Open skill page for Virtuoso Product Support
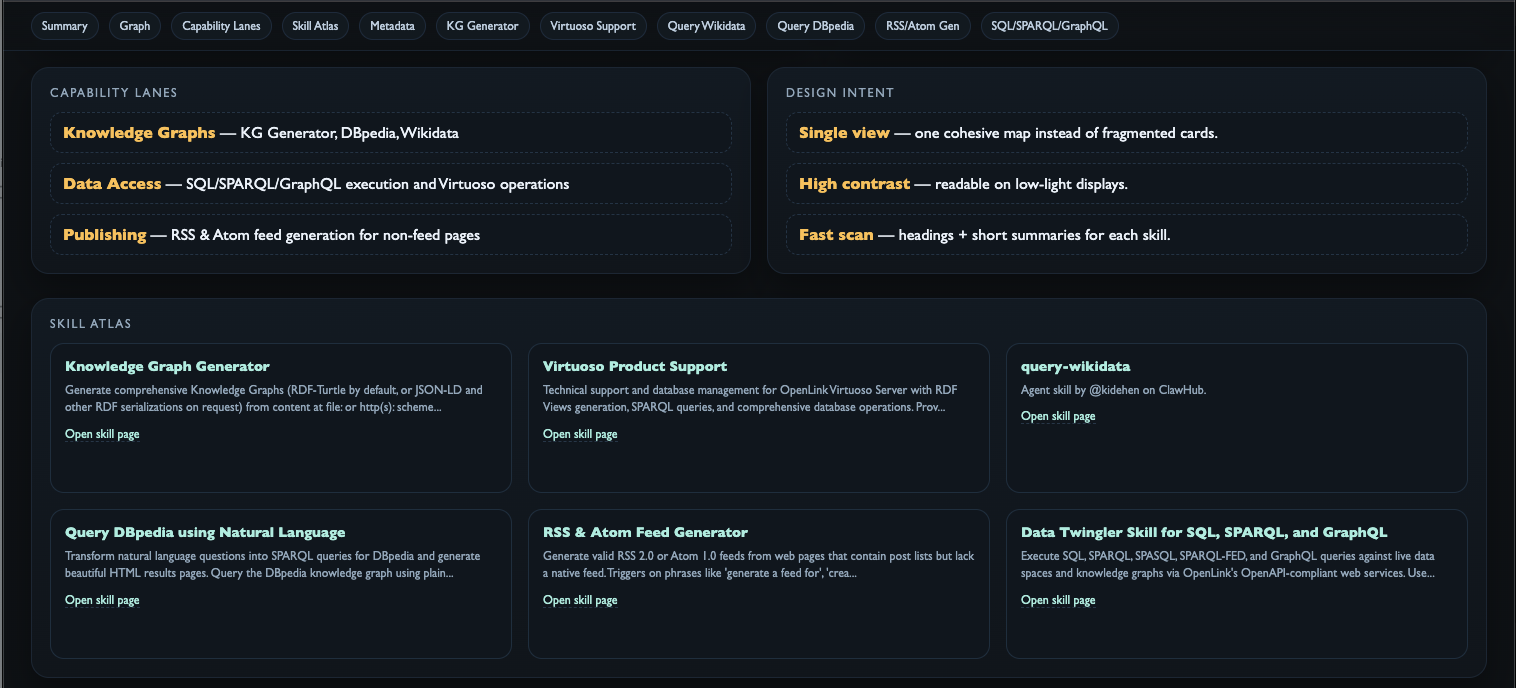This screenshot has width=1516, height=688. 580,434
